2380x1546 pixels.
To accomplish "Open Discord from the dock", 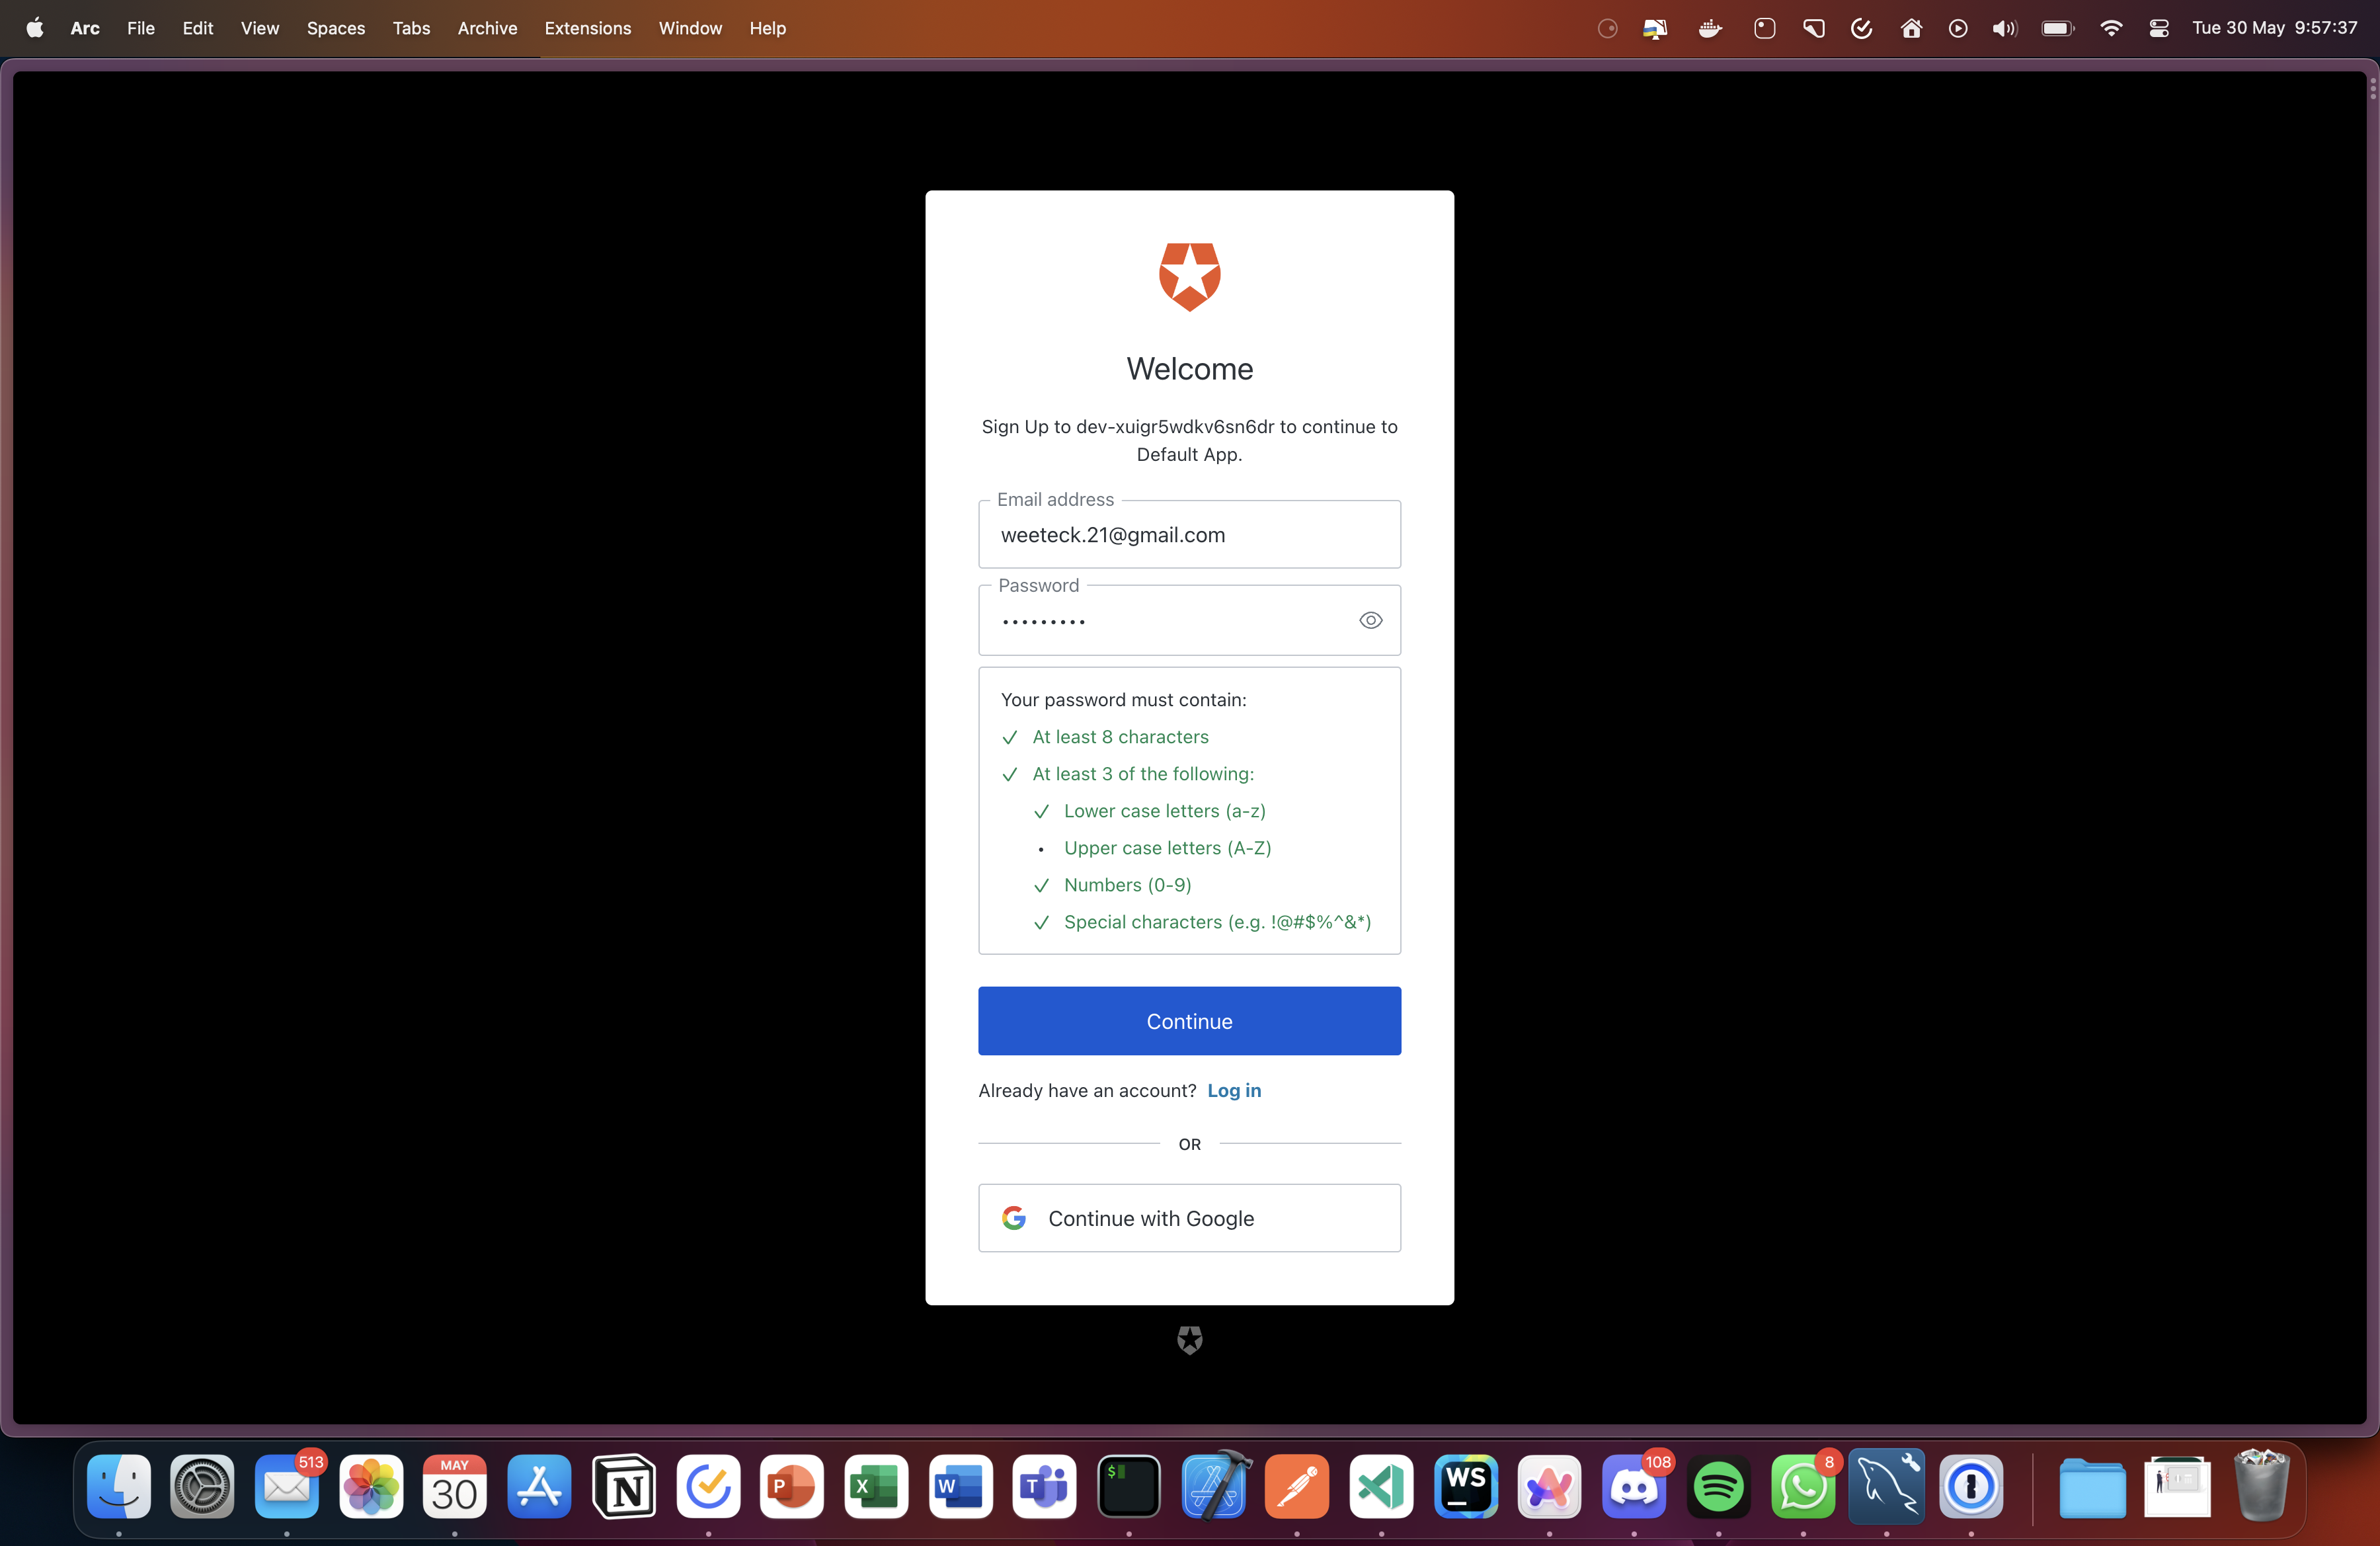I will click(1633, 1487).
